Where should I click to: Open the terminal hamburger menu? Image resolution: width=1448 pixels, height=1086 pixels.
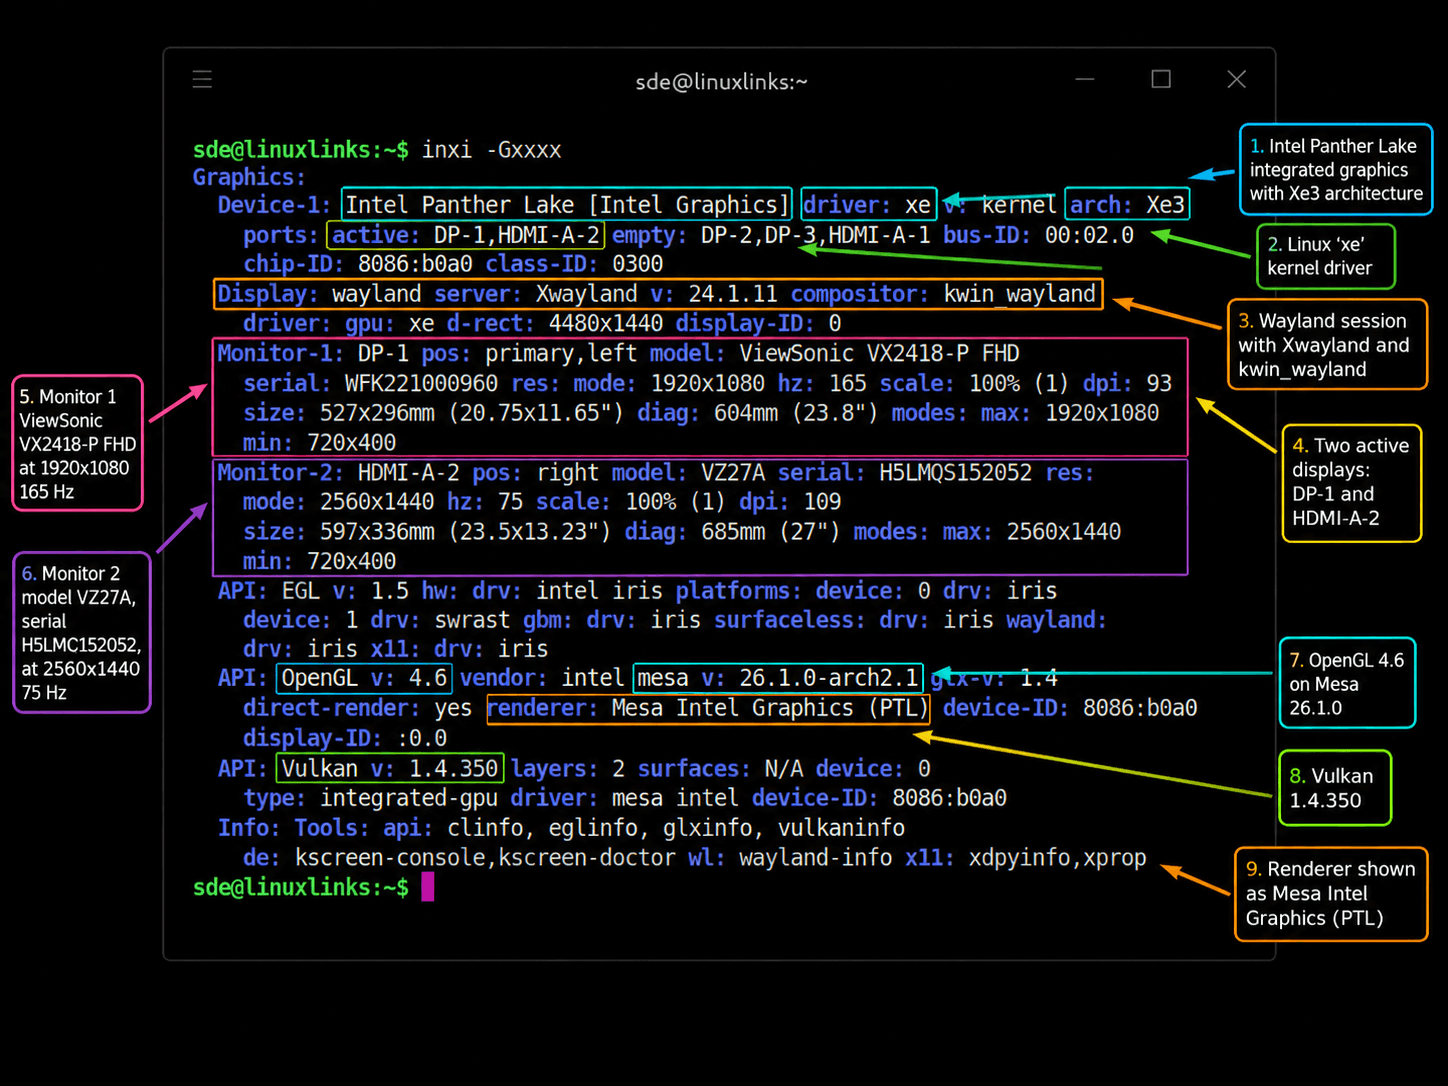(202, 79)
